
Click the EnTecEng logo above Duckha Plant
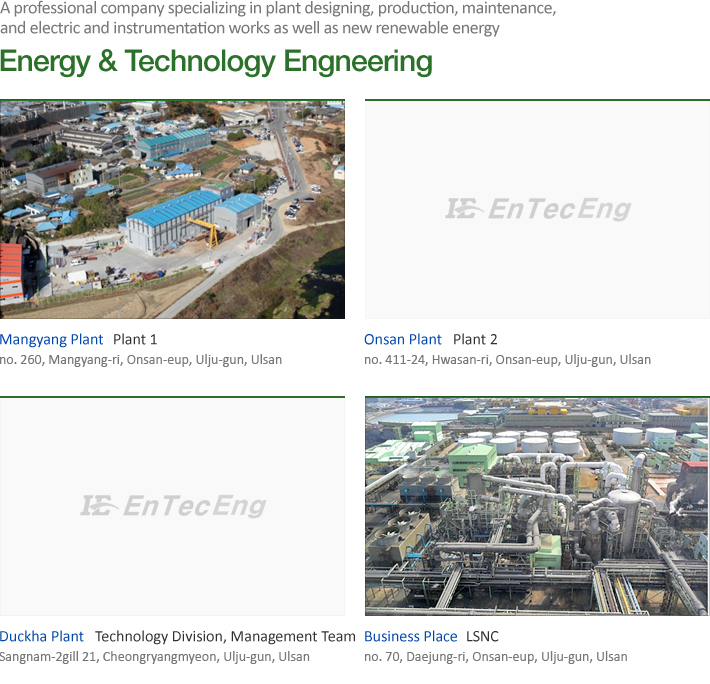tap(173, 506)
